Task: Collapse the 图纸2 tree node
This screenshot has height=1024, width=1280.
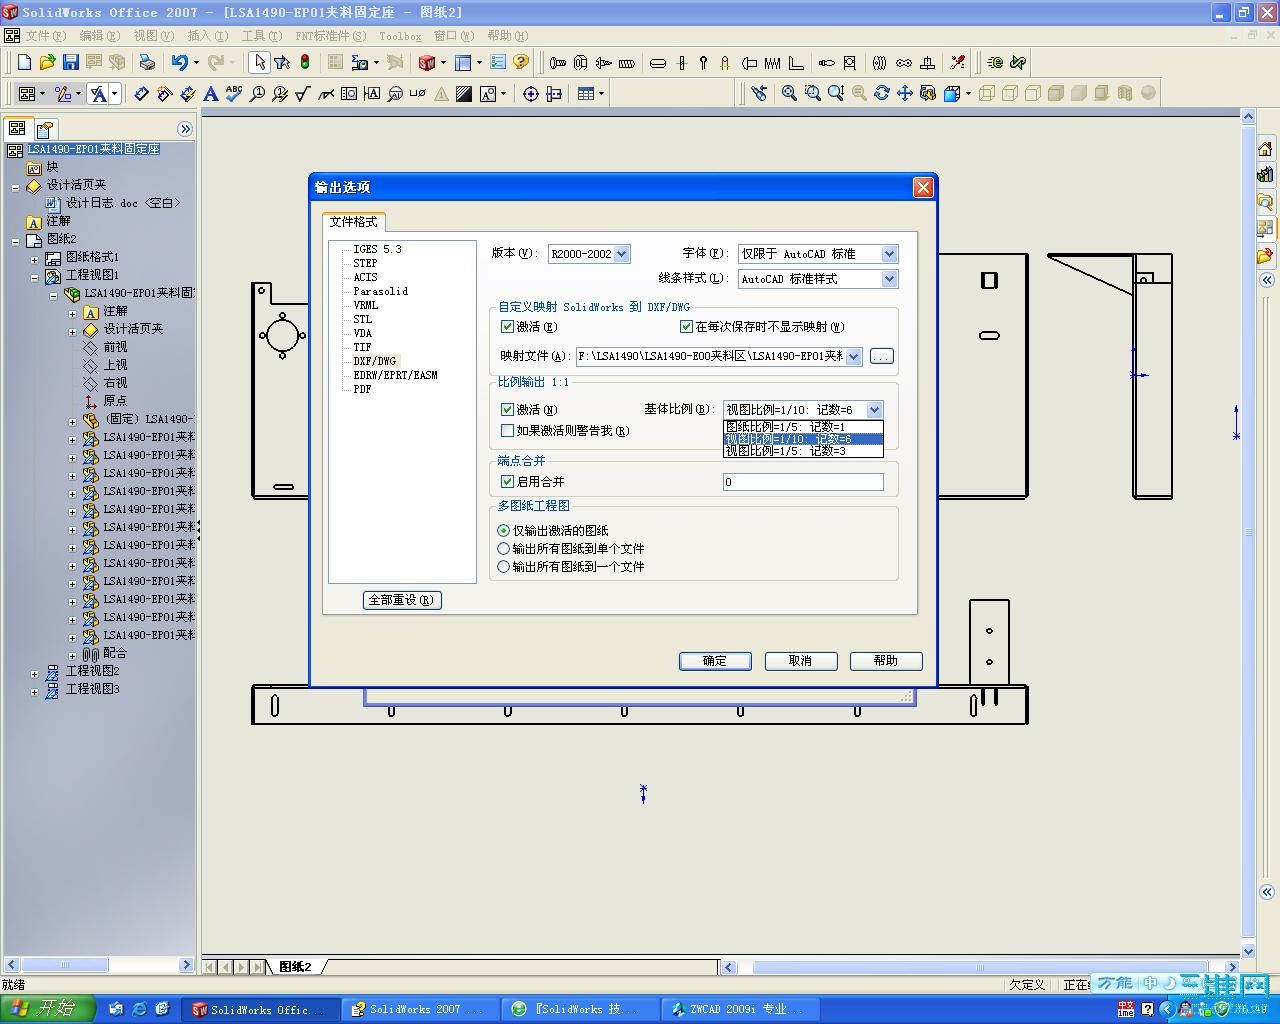Action: pyautogui.click(x=16, y=241)
